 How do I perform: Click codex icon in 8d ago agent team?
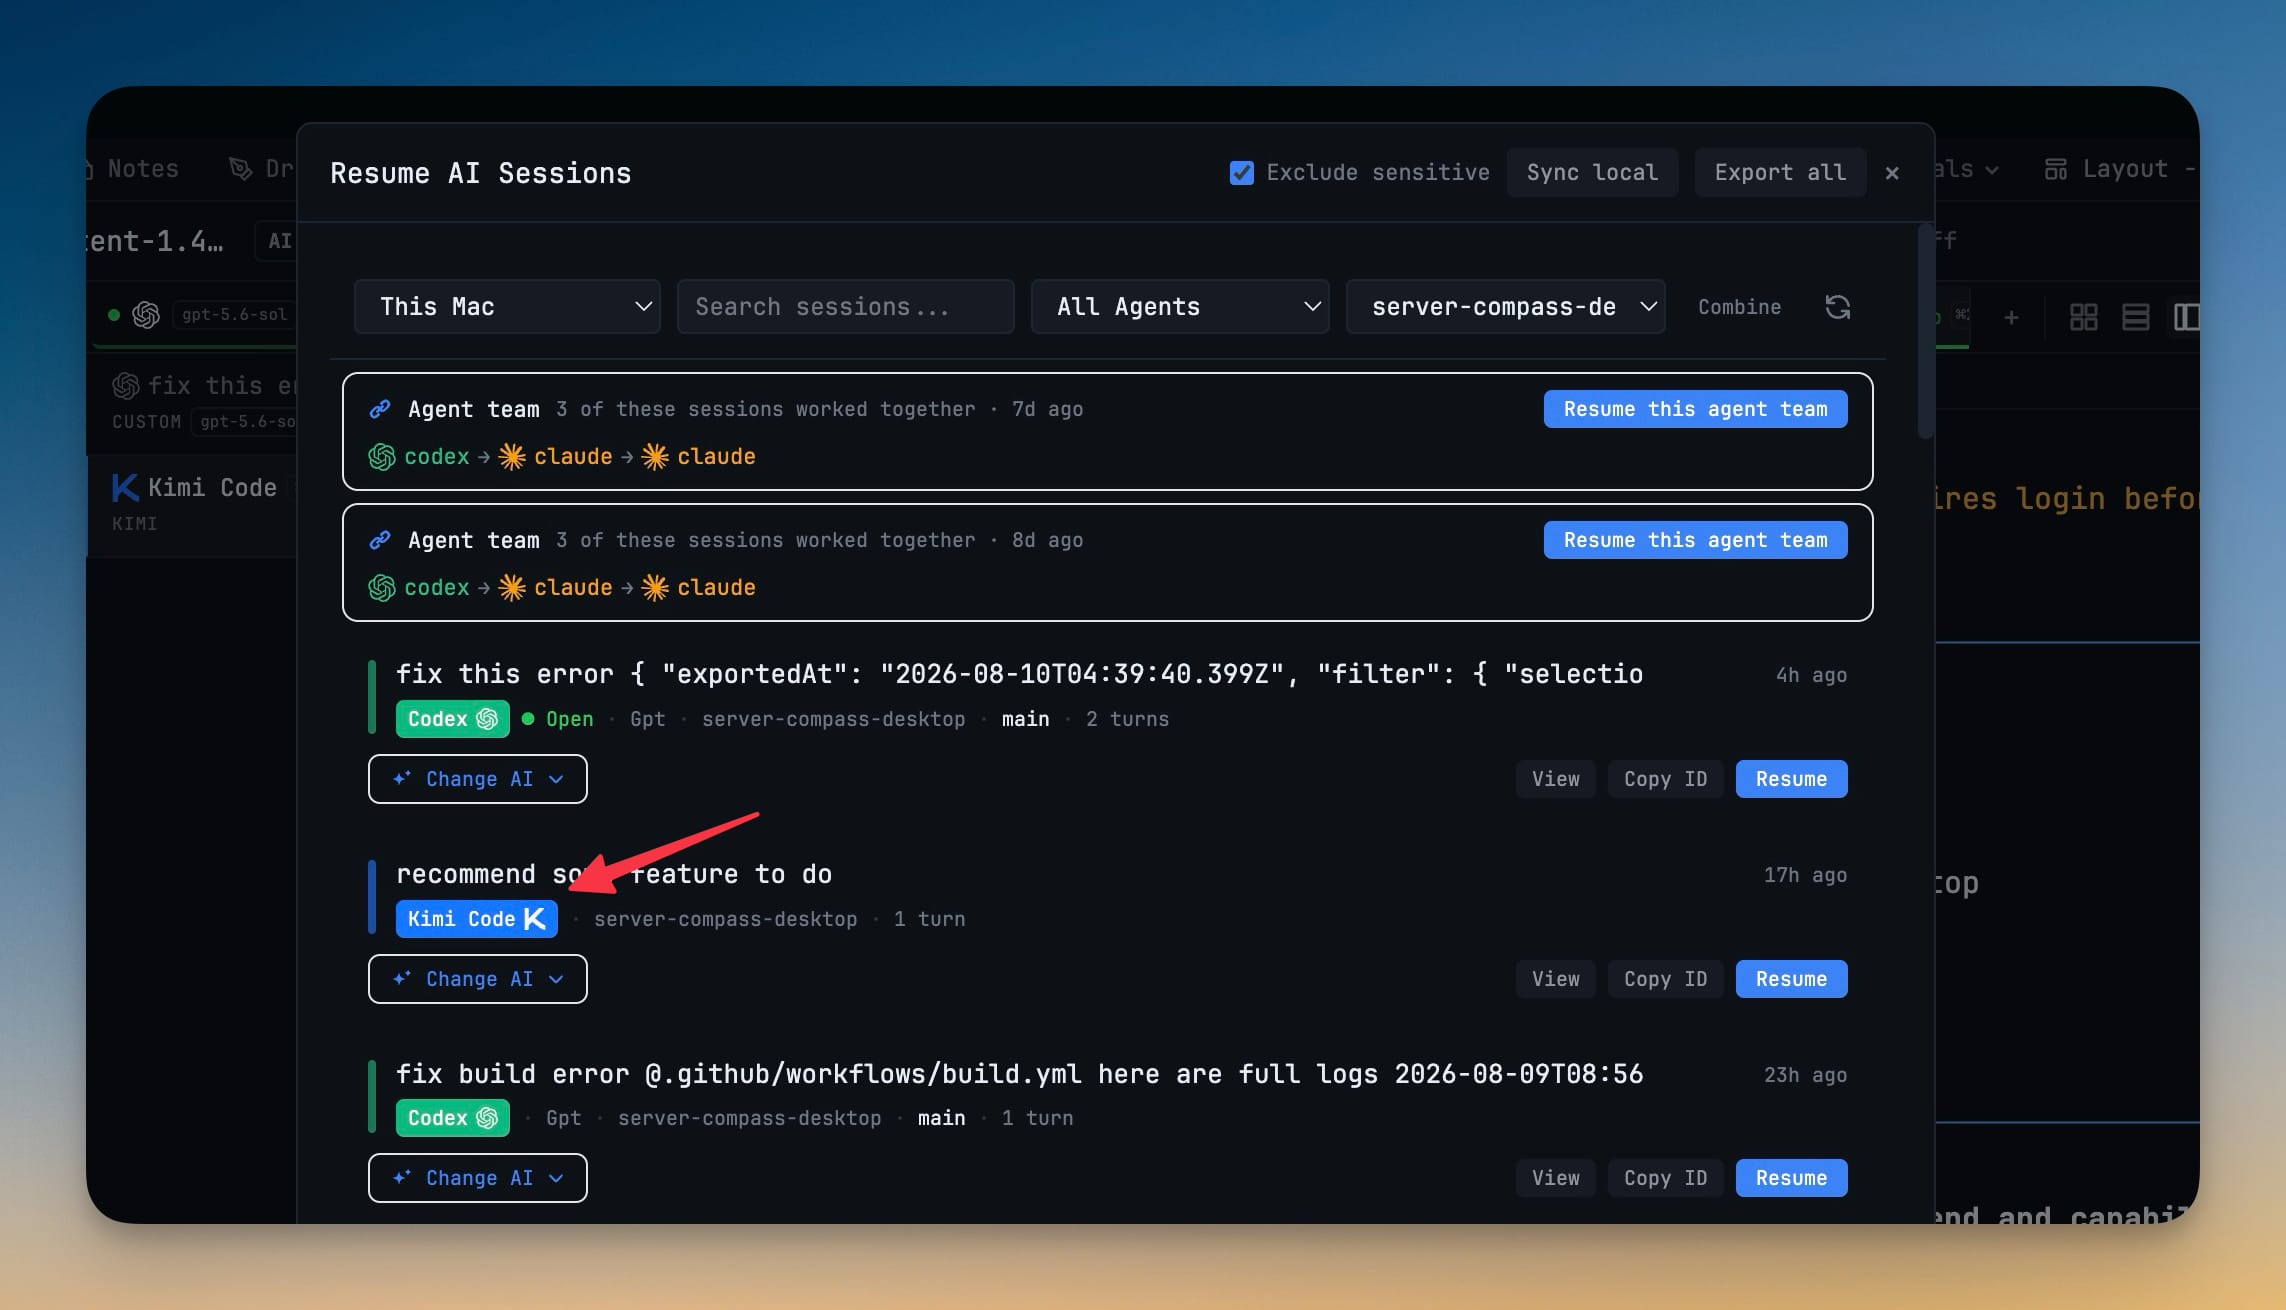(x=382, y=588)
